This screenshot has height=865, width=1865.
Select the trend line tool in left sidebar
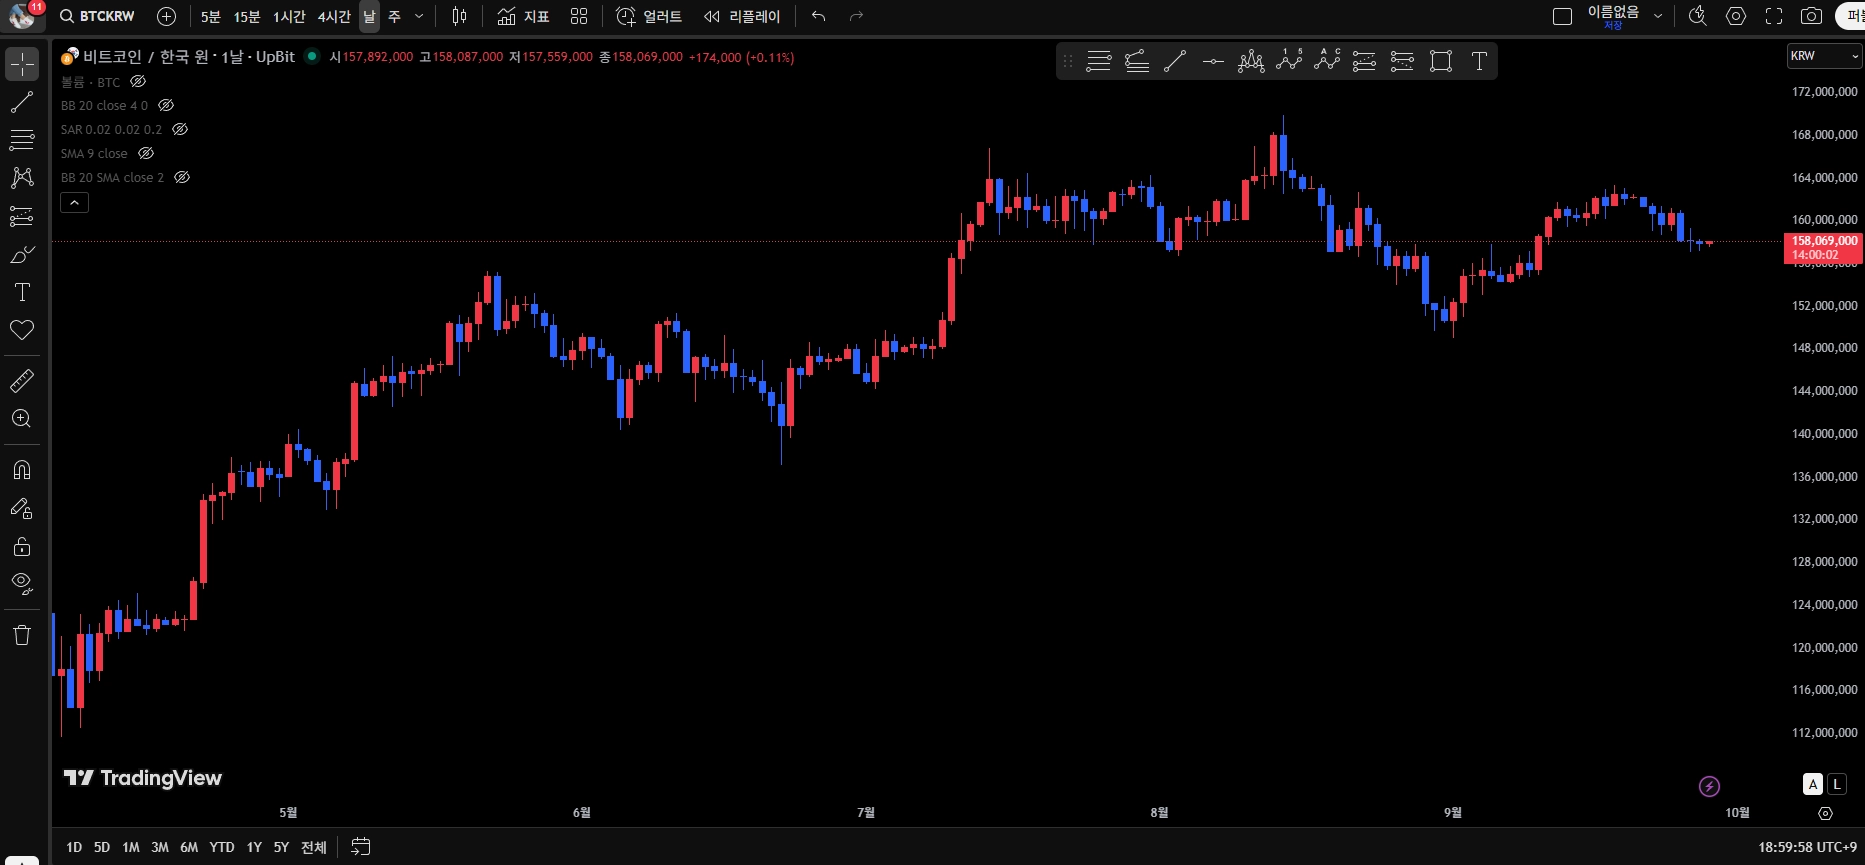(x=22, y=102)
